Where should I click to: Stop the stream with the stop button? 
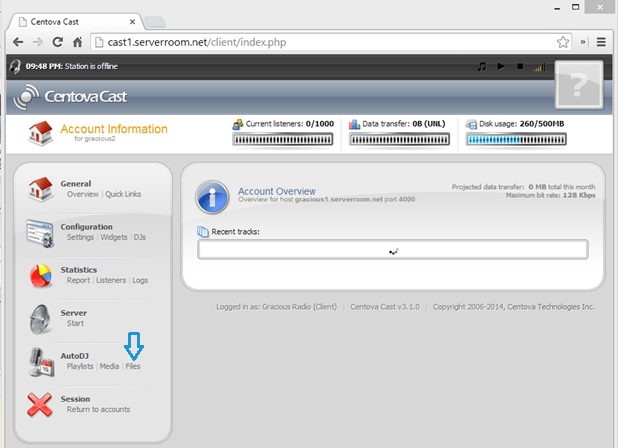tap(520, 66)
